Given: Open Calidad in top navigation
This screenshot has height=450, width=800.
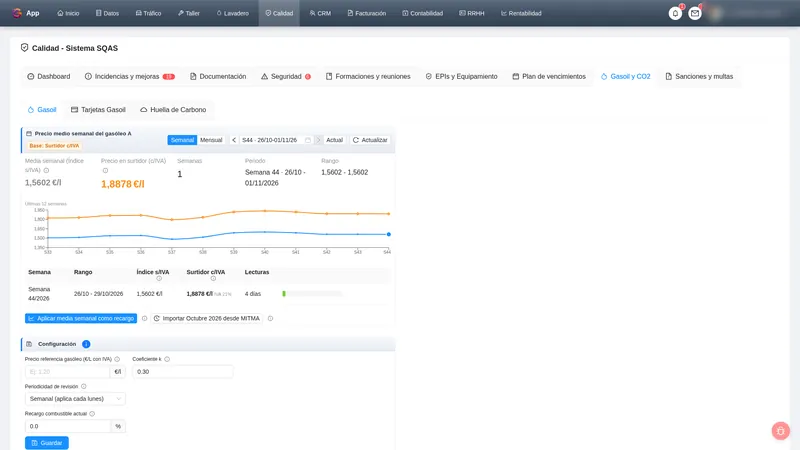Looking at the screenshot, I should (279, 13).
